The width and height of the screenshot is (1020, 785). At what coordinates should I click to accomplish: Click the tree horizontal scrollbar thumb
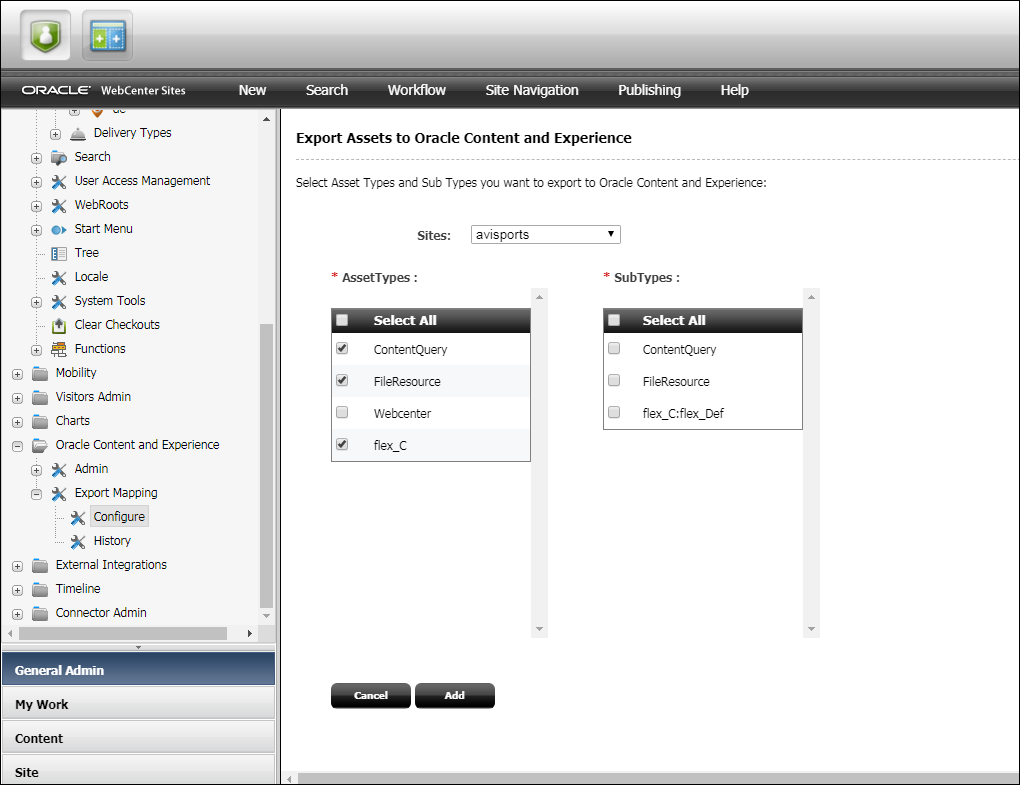[x=123, y=633]
